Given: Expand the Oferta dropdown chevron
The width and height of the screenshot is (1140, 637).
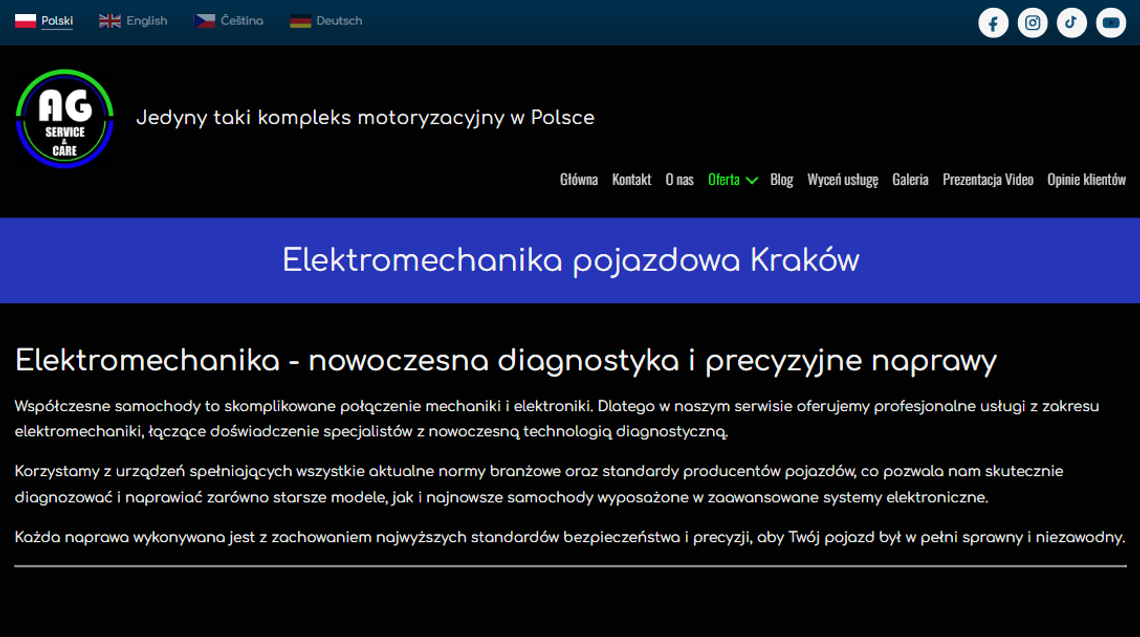Looking at the screenshot, I should pyautogui.click(x=752, y=180).
